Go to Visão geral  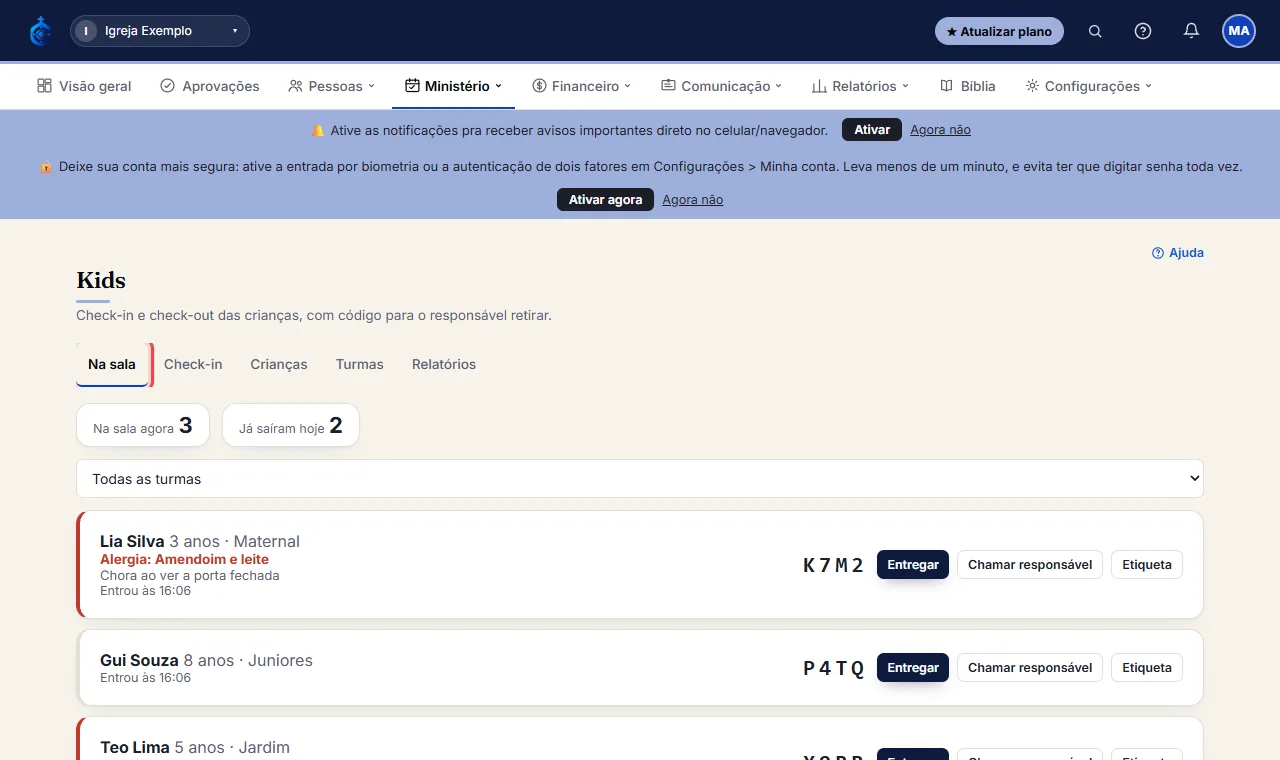[84, 86]
